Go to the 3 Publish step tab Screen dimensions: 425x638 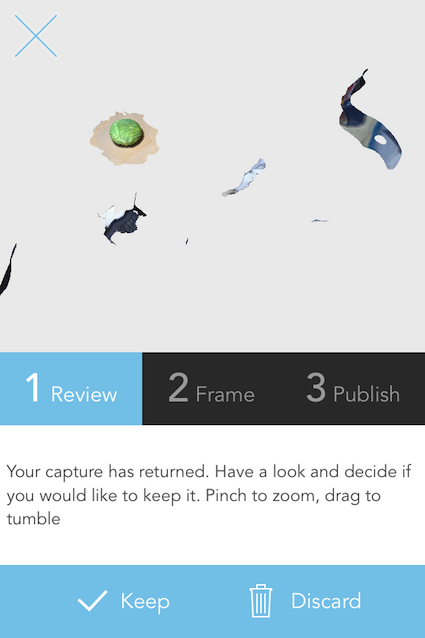(353, 389)
